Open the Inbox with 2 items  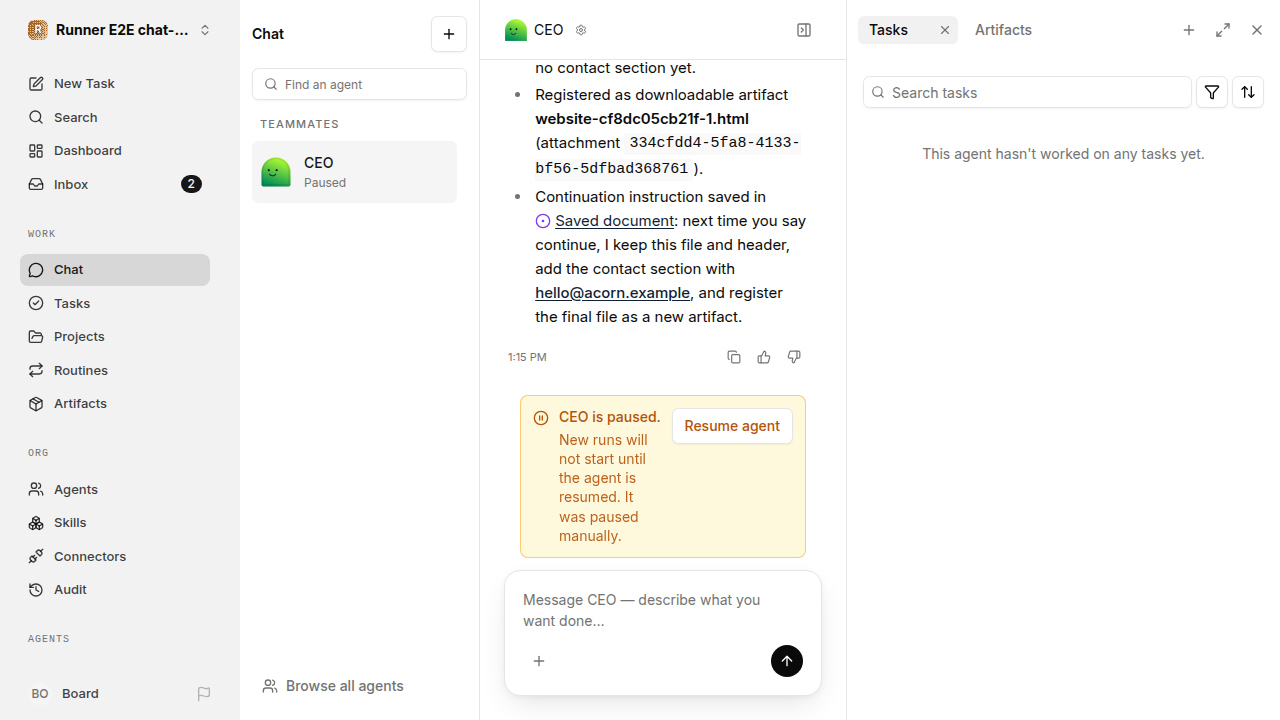(x=115, y=184)
